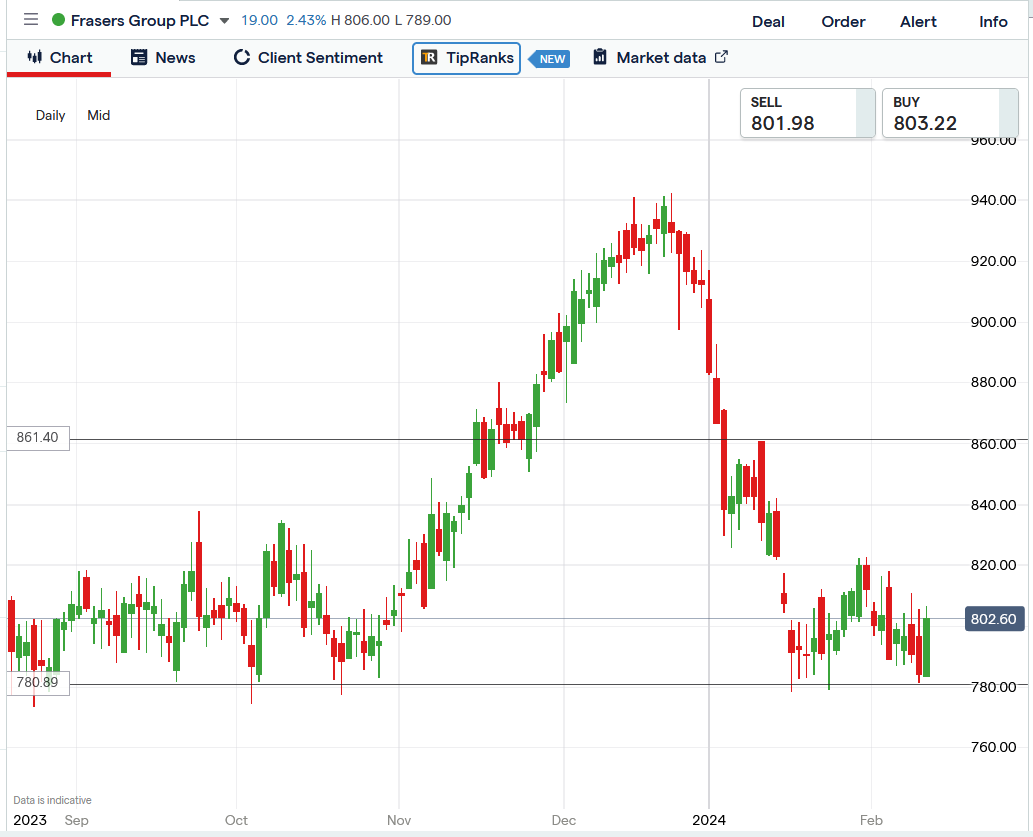This screenshot has height=837, width=1033.
Task: Click the SELL 801.98 price button
Action: [807, 113]
